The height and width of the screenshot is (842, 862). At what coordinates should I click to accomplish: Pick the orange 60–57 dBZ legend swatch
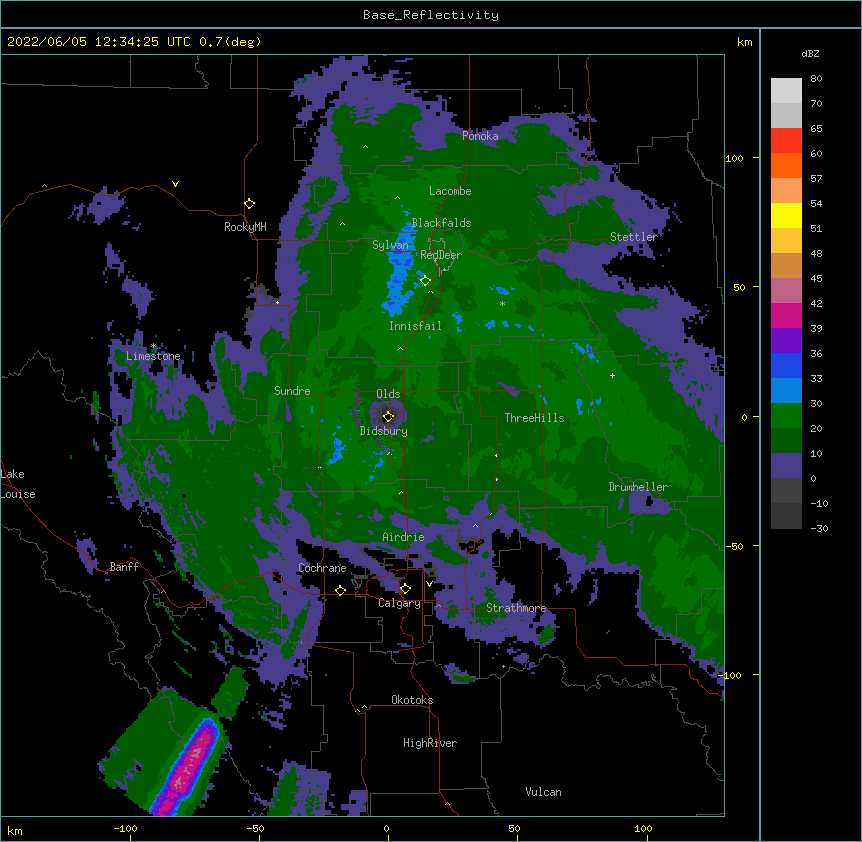coord(786,165)
